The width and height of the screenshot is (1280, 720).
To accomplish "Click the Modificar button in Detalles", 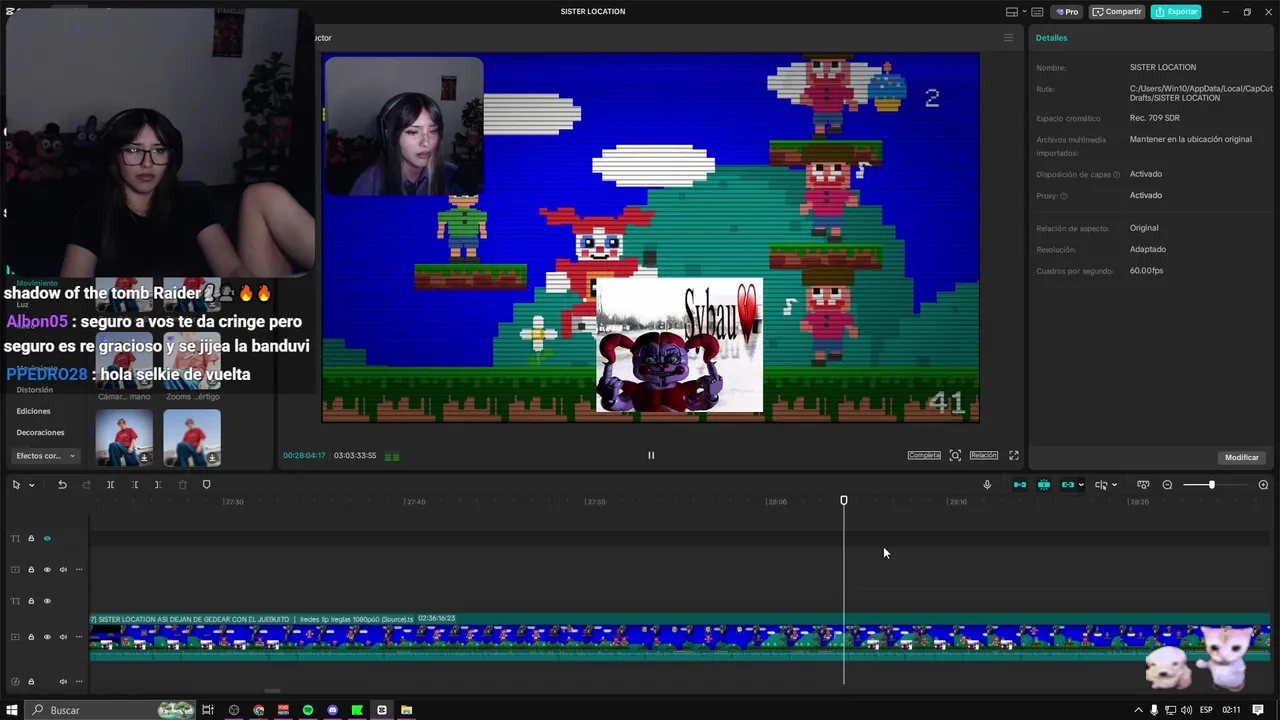I will click(1242, 457).
